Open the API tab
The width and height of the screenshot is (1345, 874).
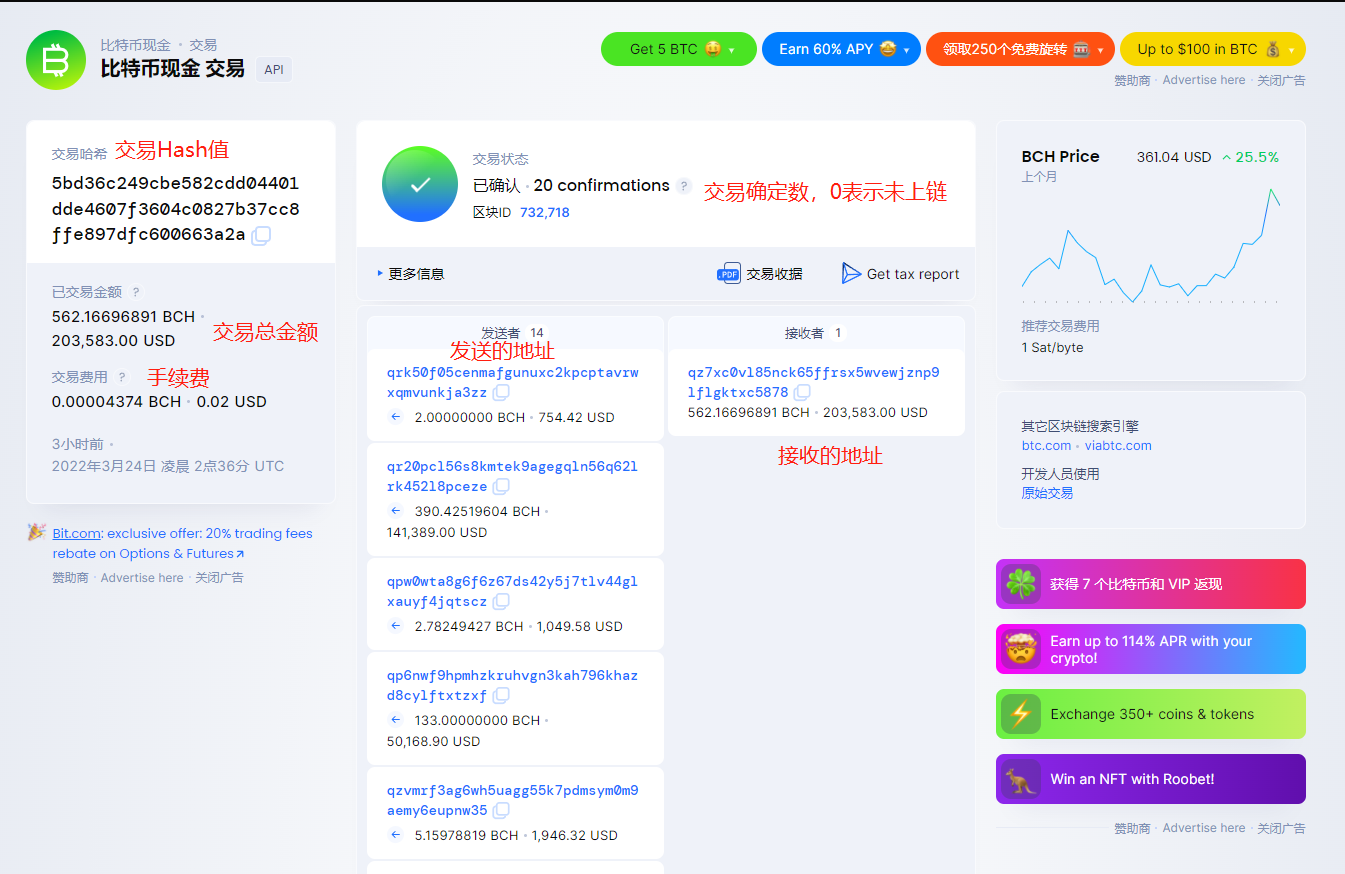point(273,69)
